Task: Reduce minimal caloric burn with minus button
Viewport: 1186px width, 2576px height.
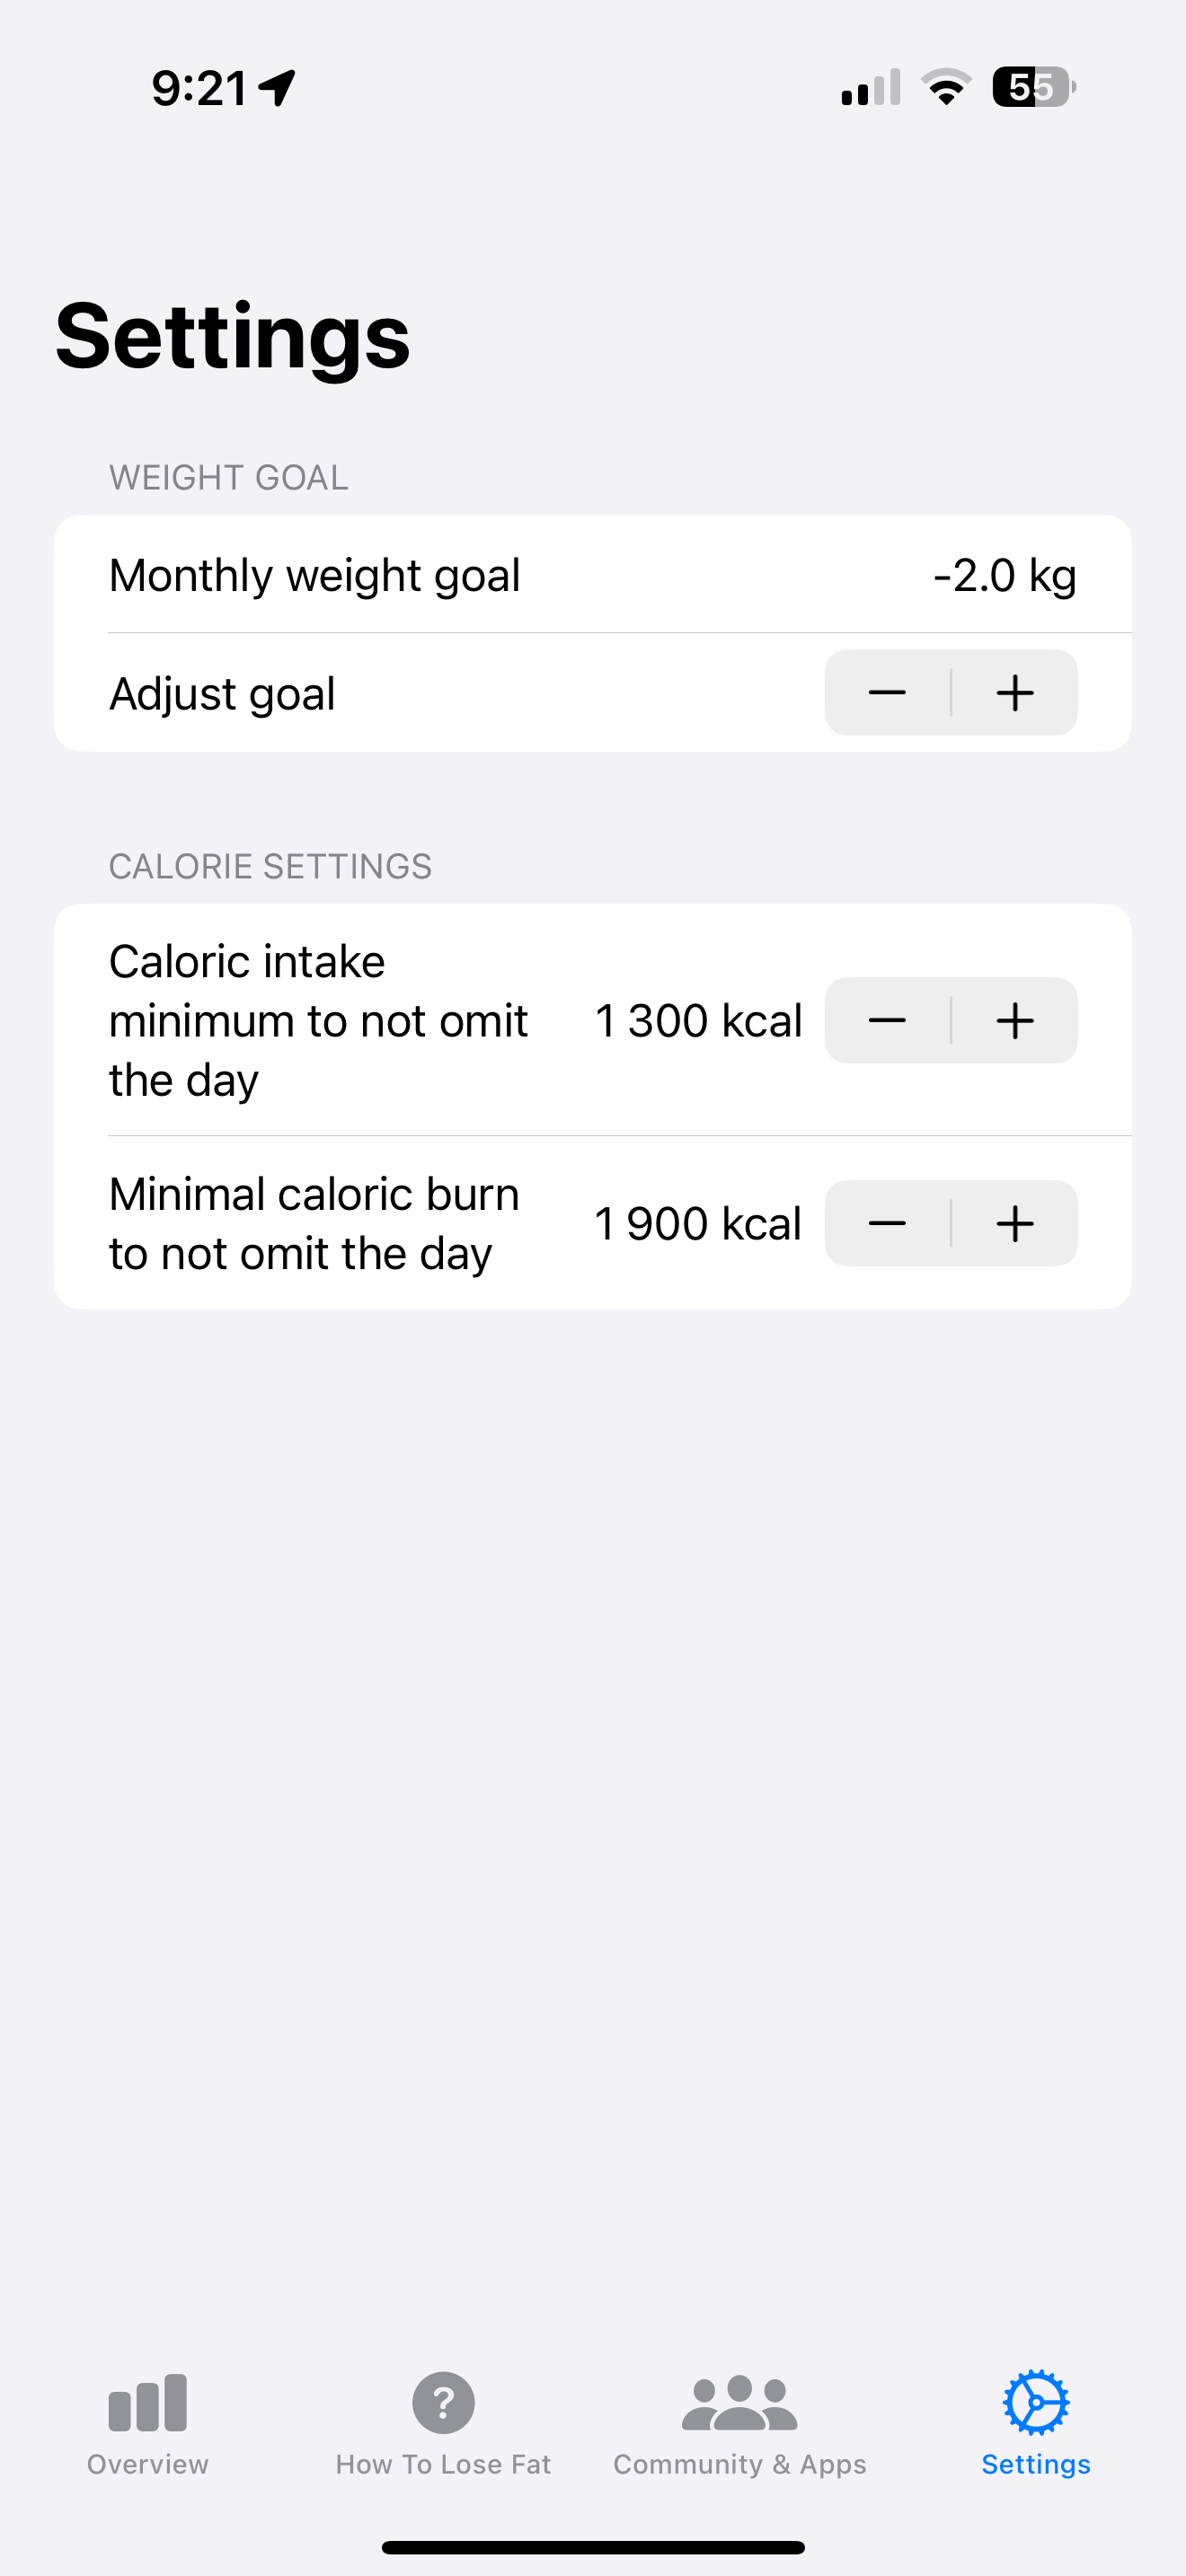Action: coord(887,1223)
